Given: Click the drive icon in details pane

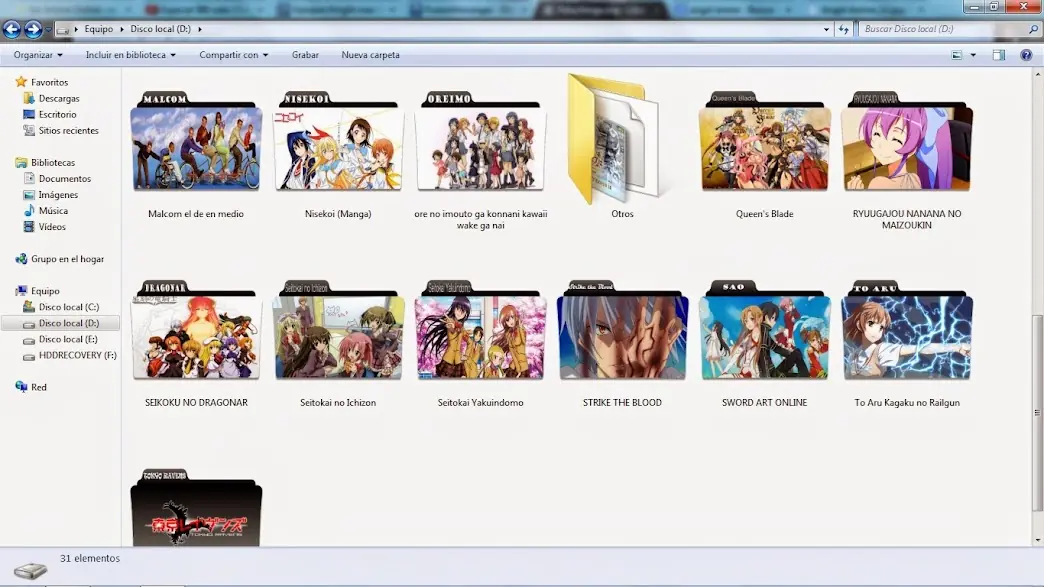Looking at the screenshot, I should 31,570.
